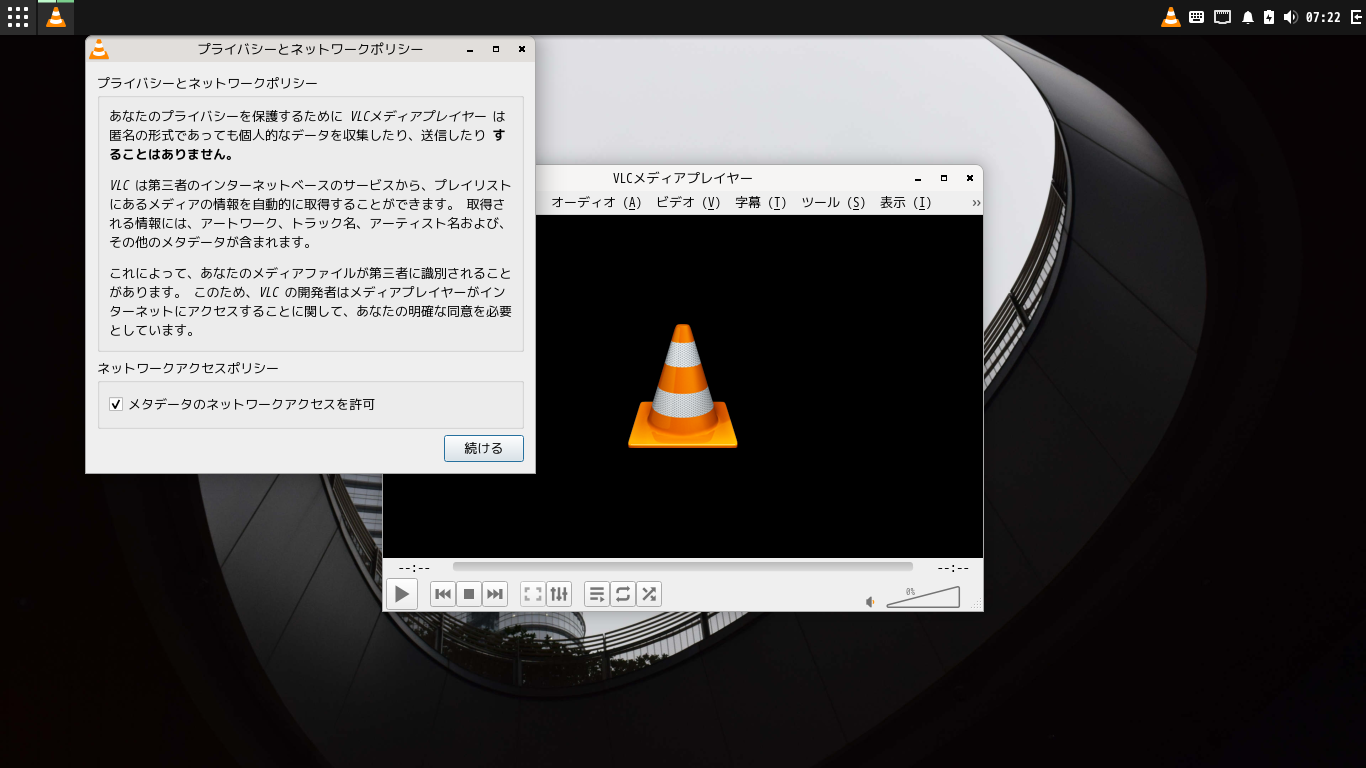This screenshot has height=768, width=1366.
Task: Start playback with the VLC play button
Action: (402, 594)
